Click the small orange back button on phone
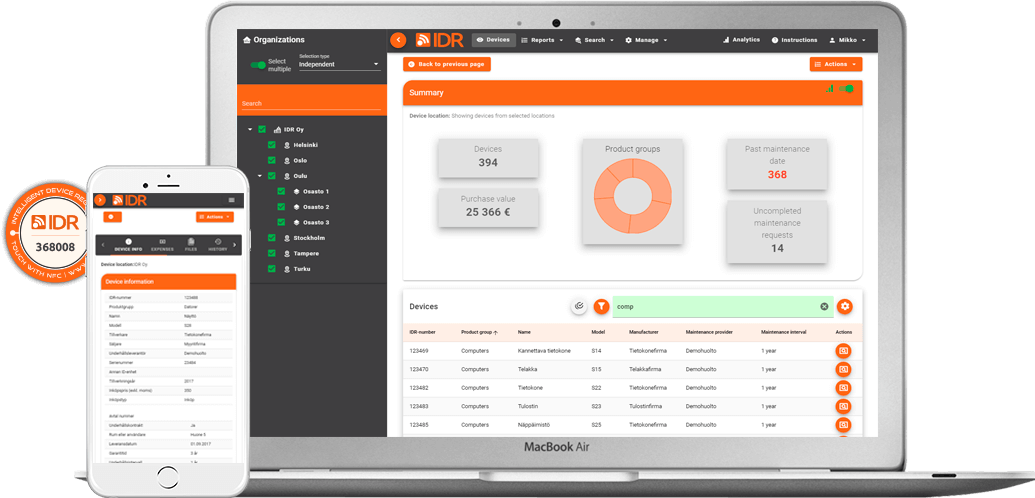1035x498 pixels. tap(112, 217)
